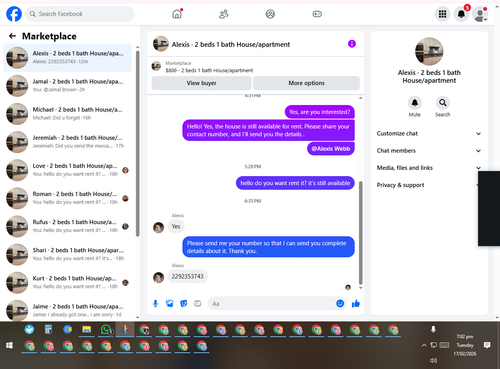Image resolution: width=500 pixels, height=369 pixels.
Task: Click the View buyer button
Action: point(201,83)
